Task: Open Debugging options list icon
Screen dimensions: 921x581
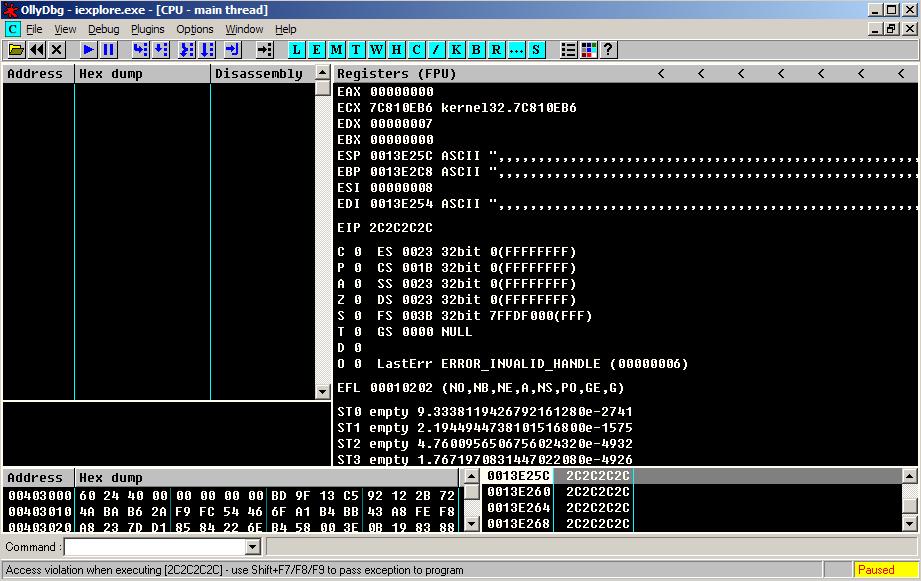Action: coord(568,50)
